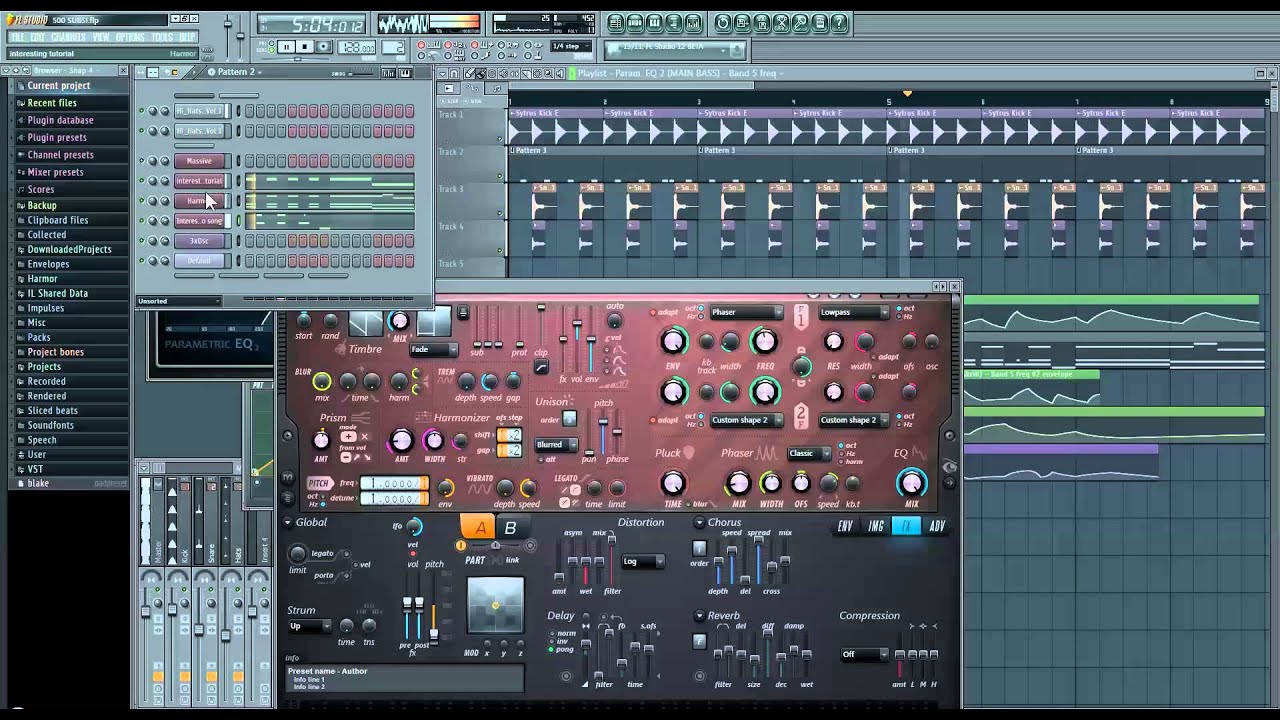1280x720 pixels.
Task: Select the Massive channel button
Action: [x=199, y=161]
